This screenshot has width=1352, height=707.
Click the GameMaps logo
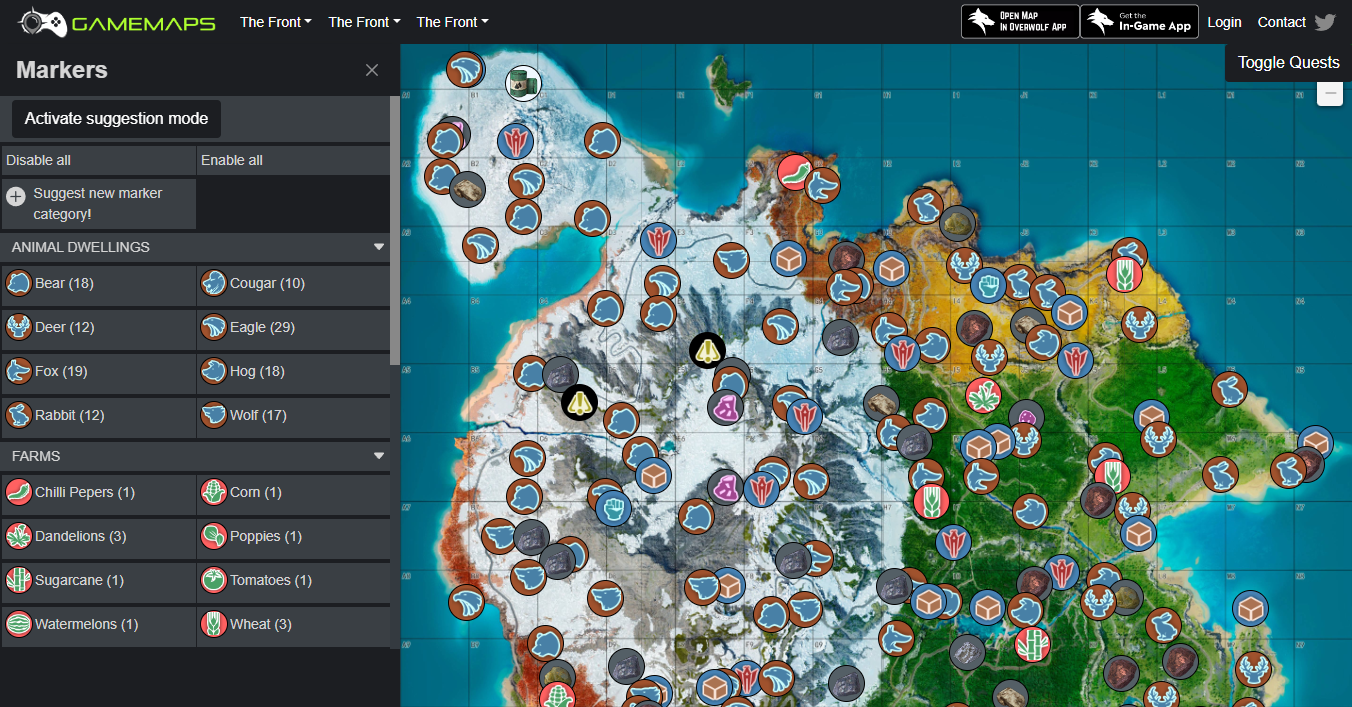118,22
